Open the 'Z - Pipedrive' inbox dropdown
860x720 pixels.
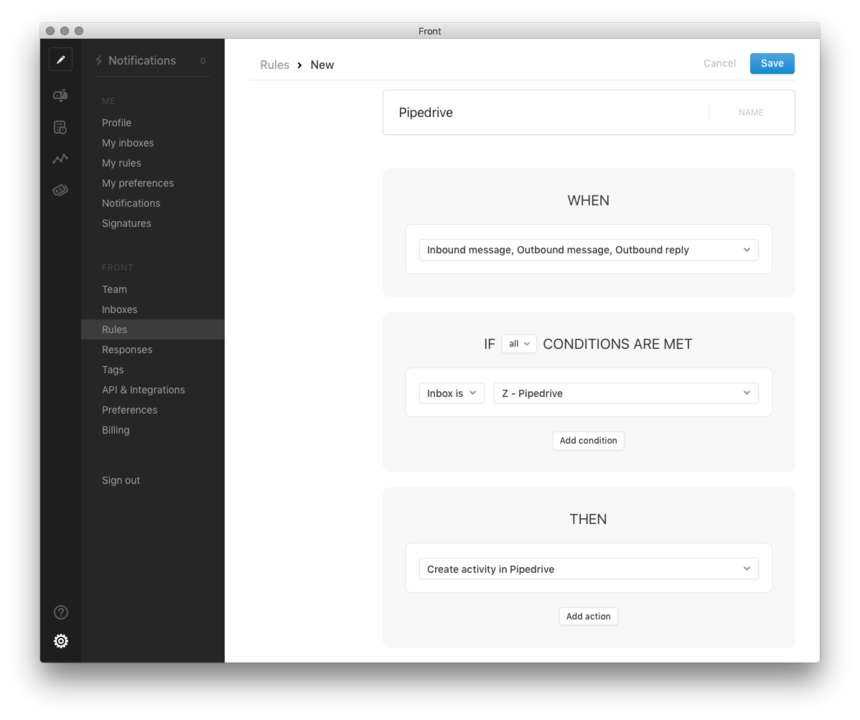point(626,393)
